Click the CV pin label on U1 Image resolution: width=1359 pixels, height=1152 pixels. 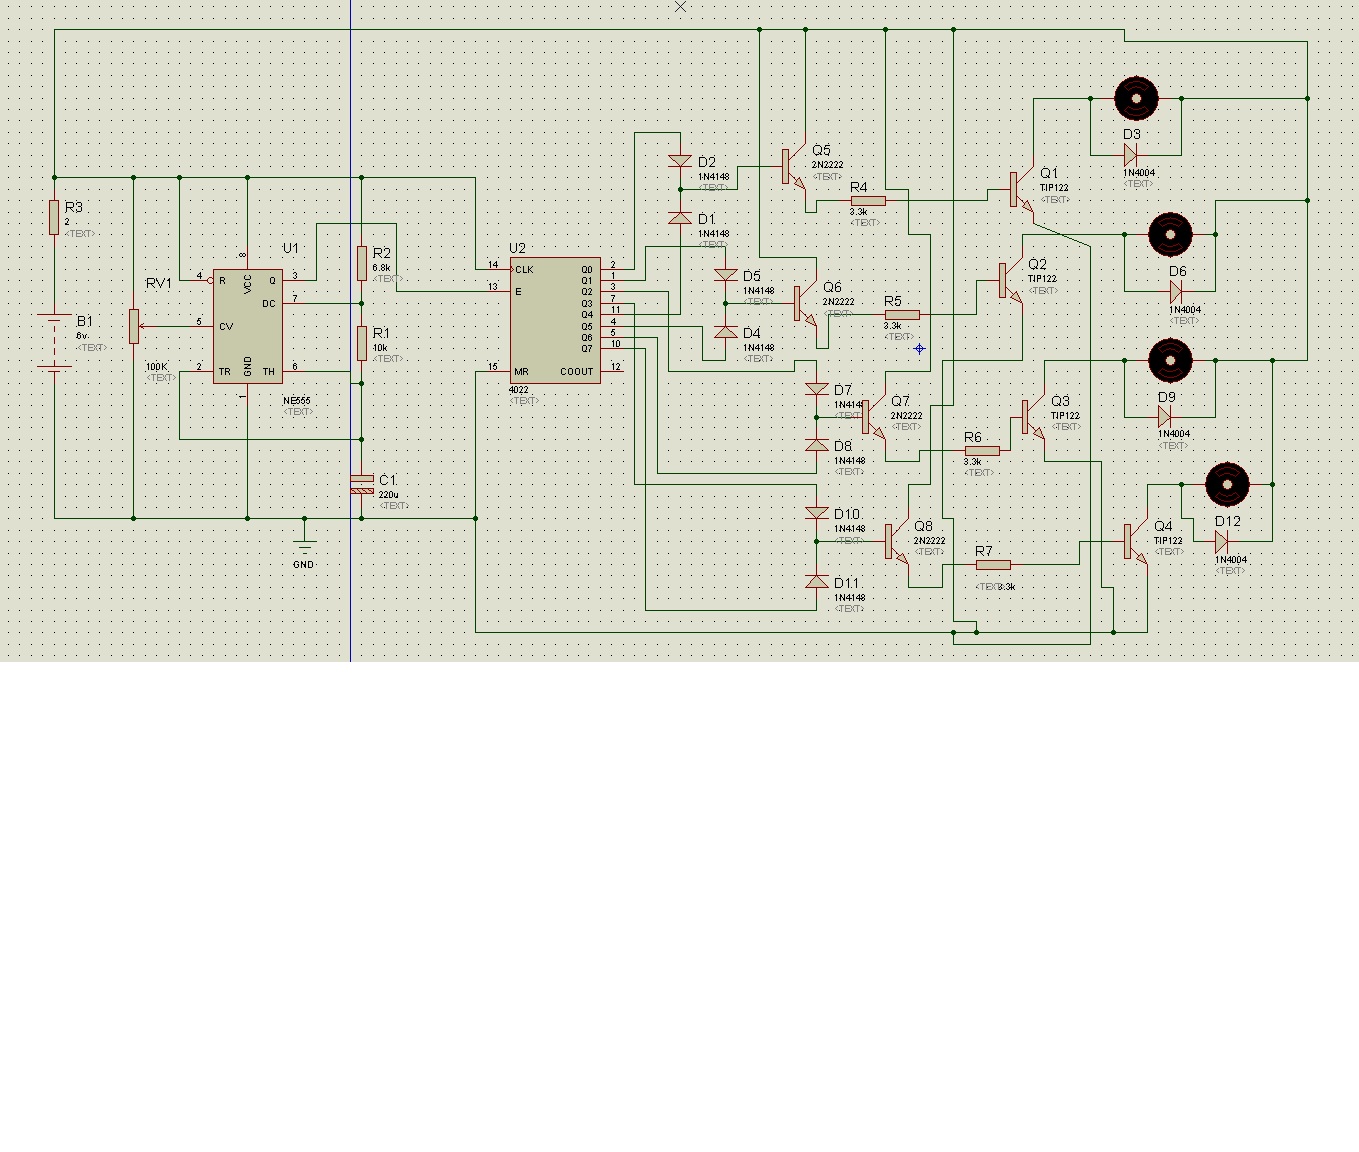(x=226, y=326)
